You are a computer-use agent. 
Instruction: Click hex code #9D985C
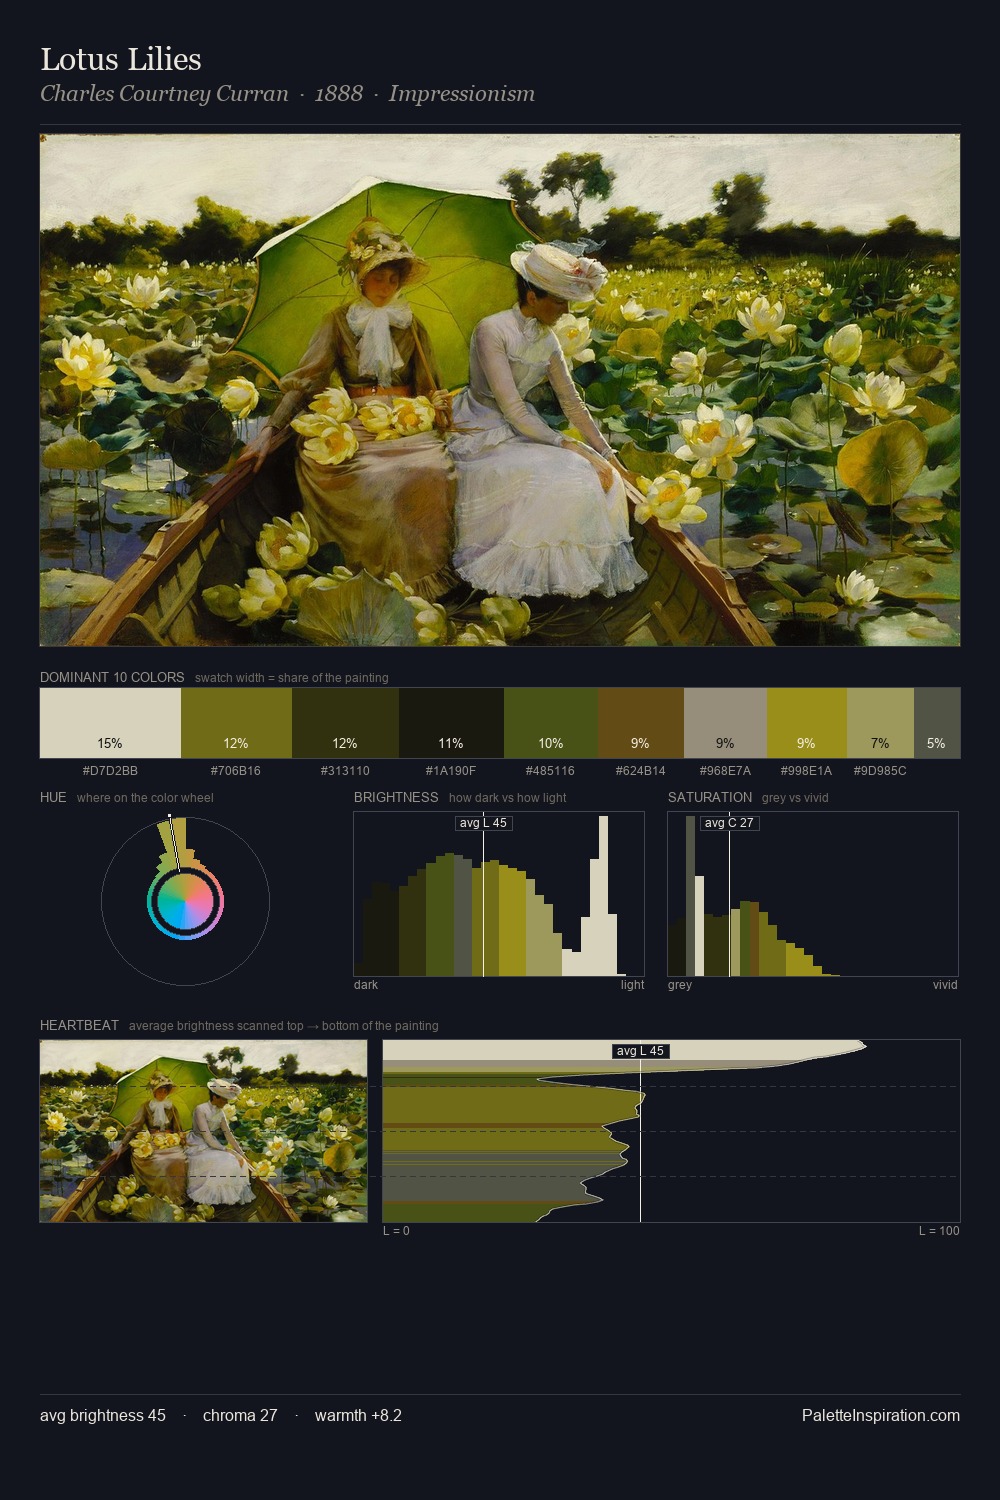click(880, 771)
